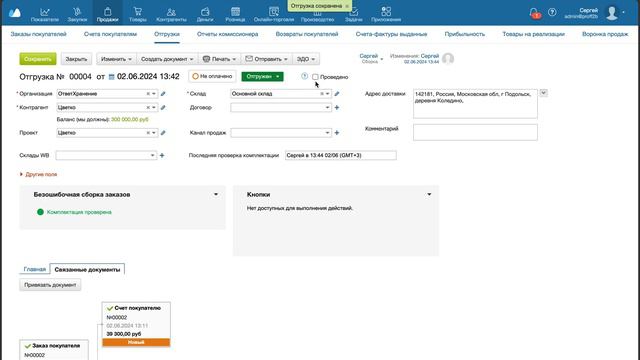This screenshot has width=640, height=360.
Task: Edit the Проект with pencil icon
Action: (163, 133)
